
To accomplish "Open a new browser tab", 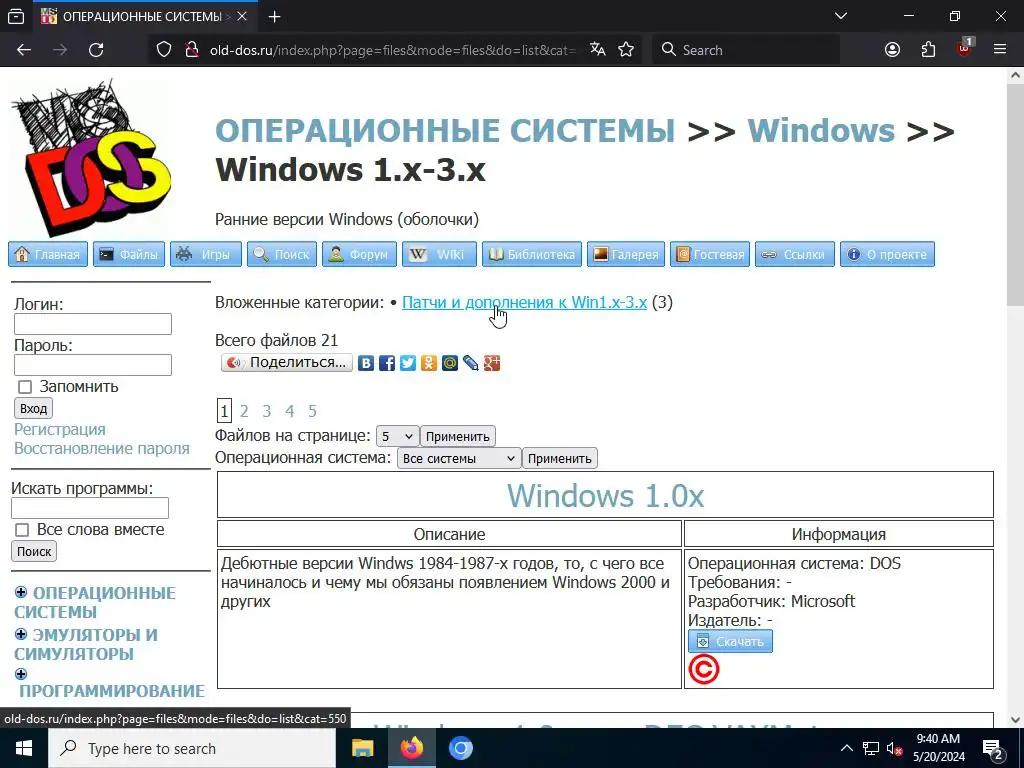I will 275,16.
